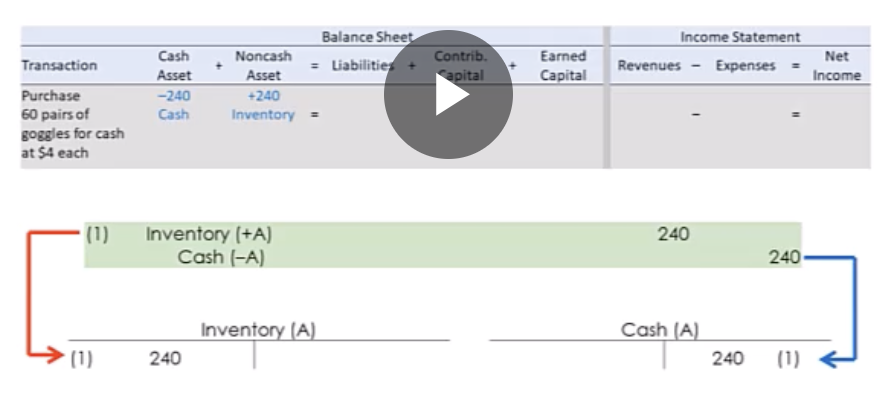Viewport: 882px width, 394px height.
Task: Select the Income Statement header
Action: 740,37
